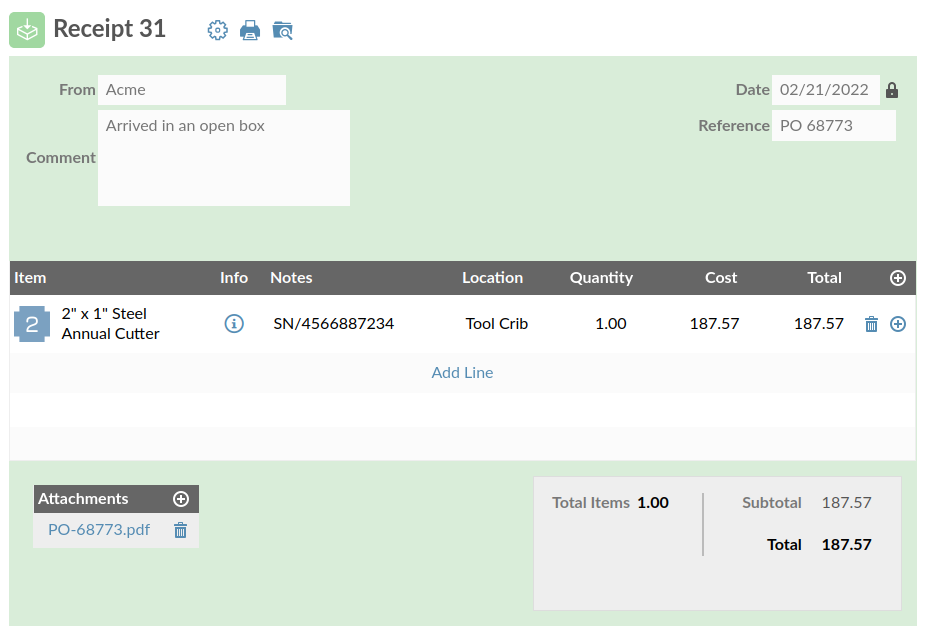
Task: Click the plus icon in table header
Action: pyautogui.click(x=897, y=278)
